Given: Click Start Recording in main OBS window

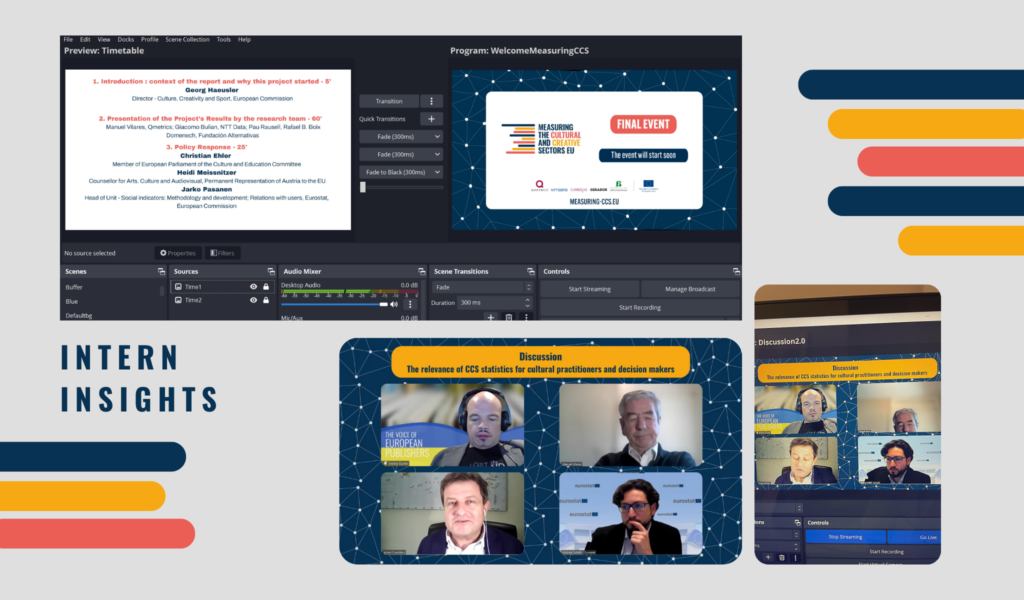Looking at the screenshot, I should [640, 308].
